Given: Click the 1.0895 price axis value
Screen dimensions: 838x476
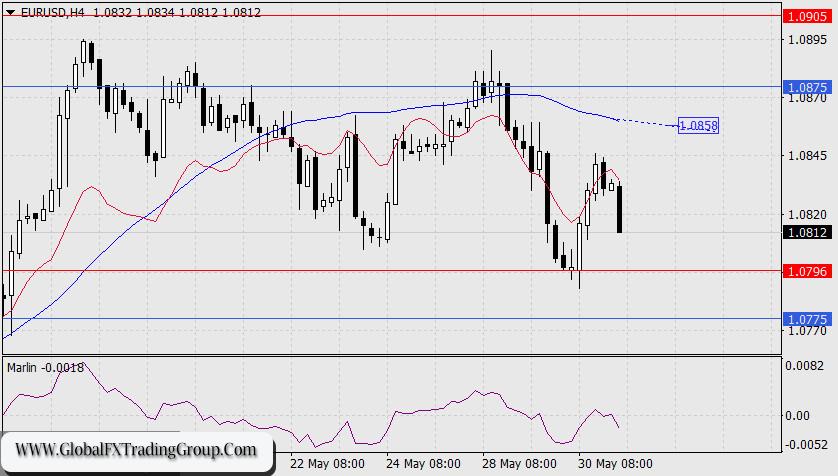Looking at the screenshot, I should coord(808,40).
